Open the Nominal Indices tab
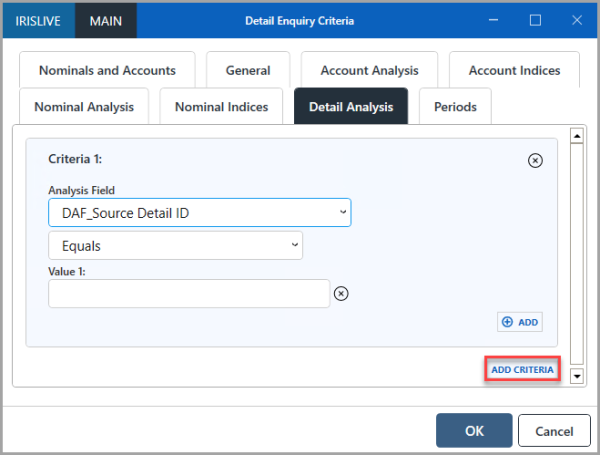Viewport: 600px width, 455px height. (221, 106)
